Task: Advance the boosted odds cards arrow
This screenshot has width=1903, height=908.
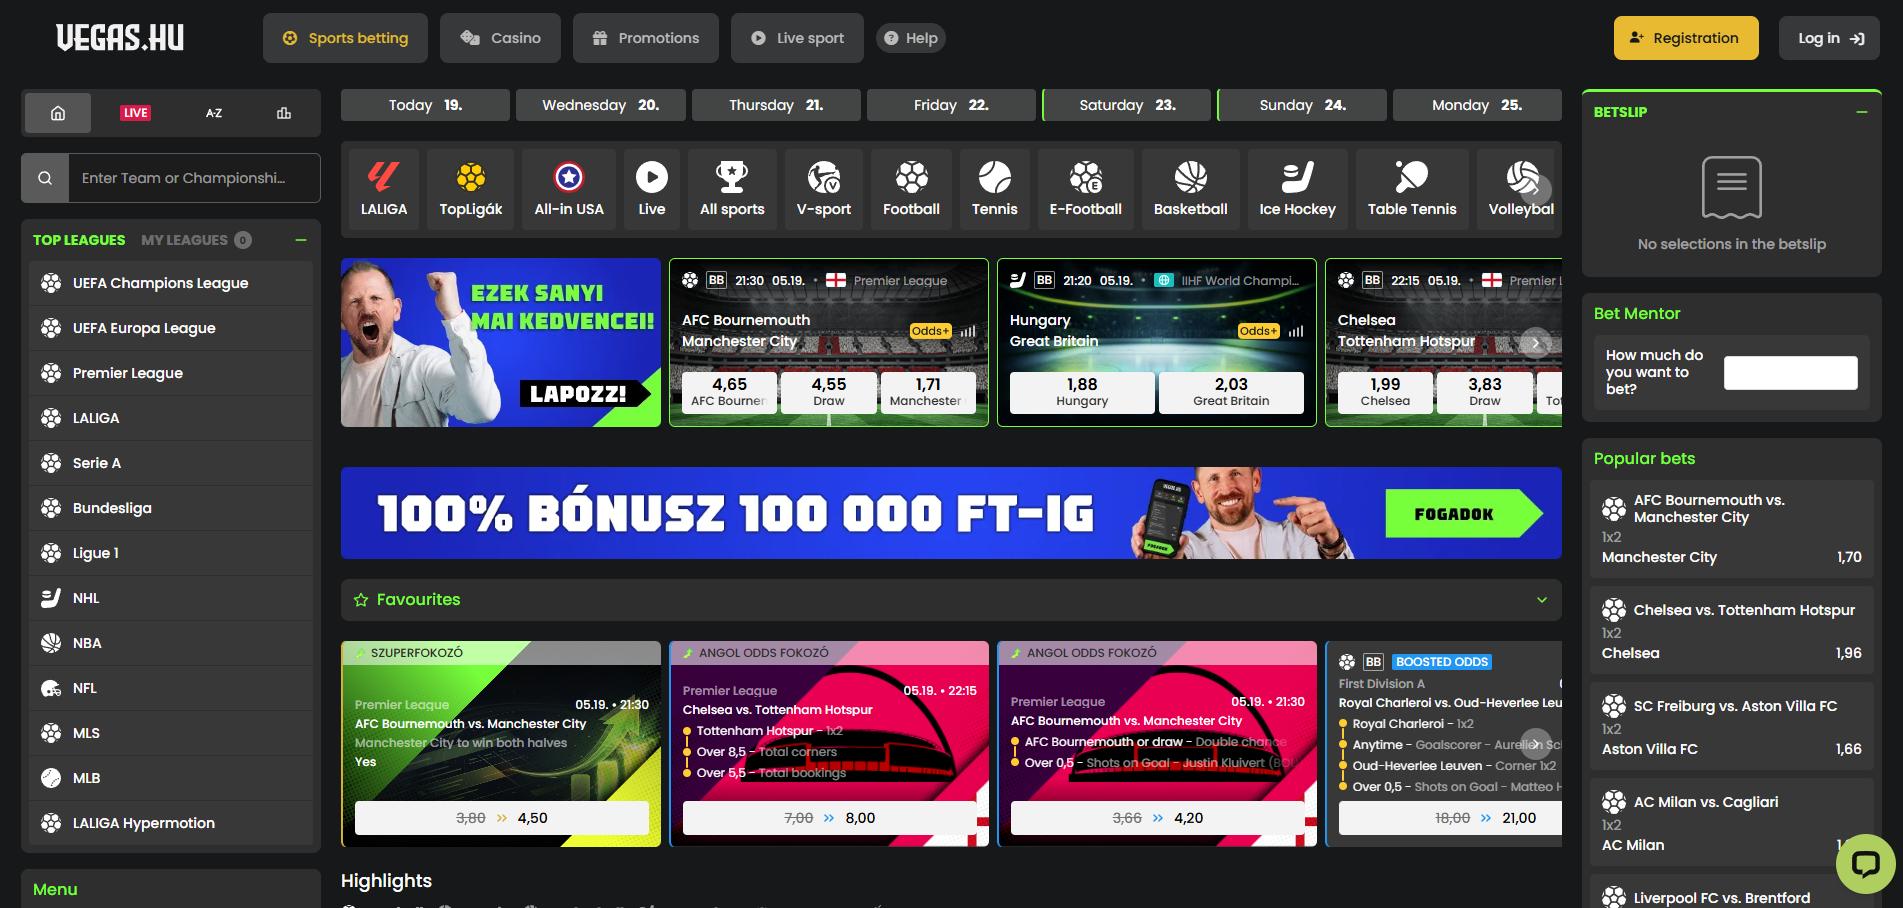Action: [1536, 744]
